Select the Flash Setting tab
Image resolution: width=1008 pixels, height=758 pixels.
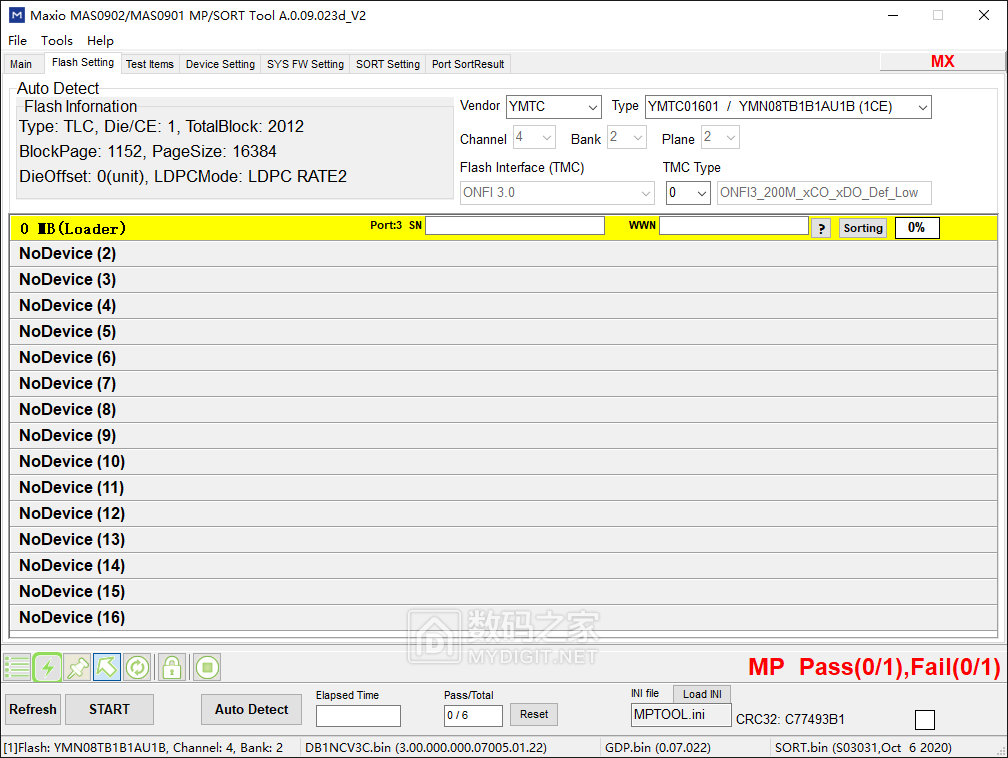(83, 63)
